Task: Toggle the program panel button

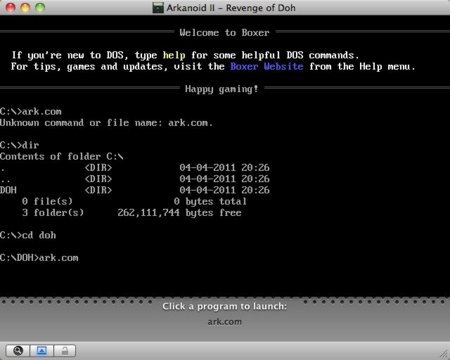Action: (42, 351)
